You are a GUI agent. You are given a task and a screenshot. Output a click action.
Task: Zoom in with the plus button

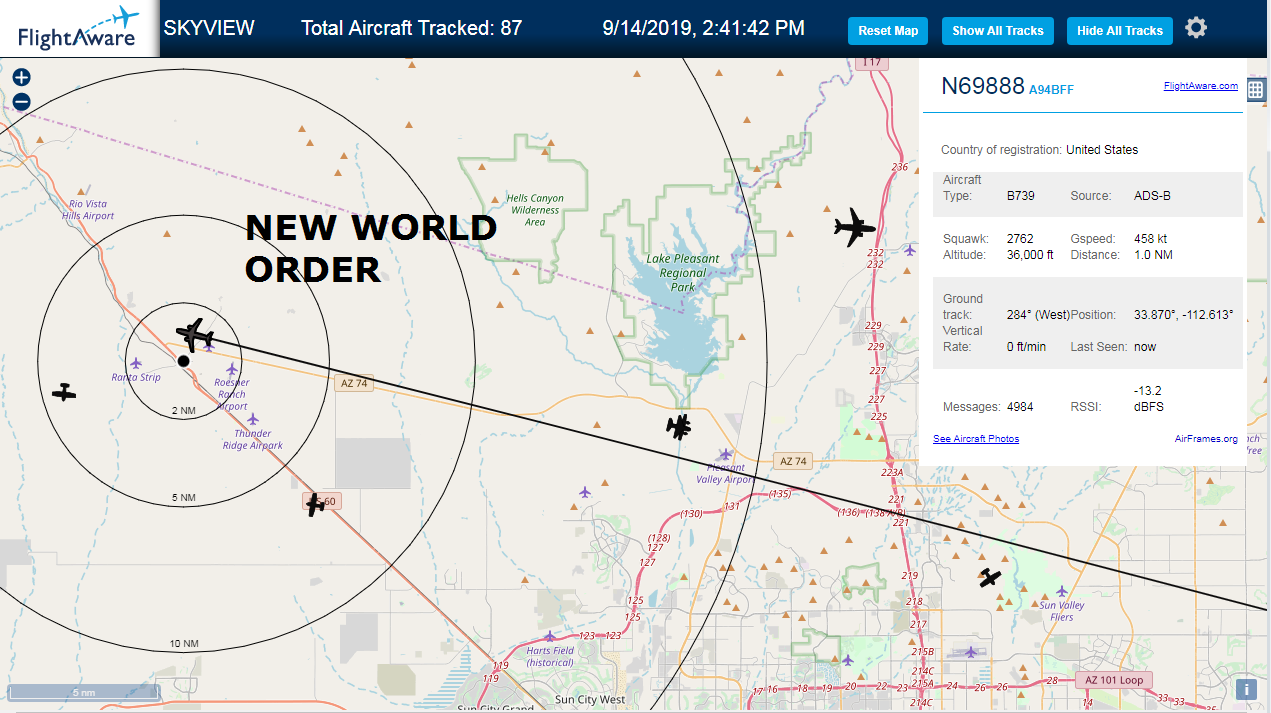click(x=21, y=78)
